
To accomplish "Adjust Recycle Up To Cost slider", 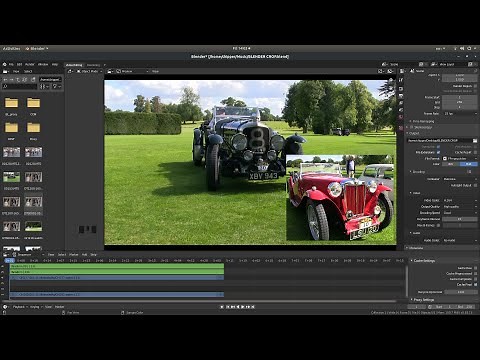I will [x=460, y=292].
